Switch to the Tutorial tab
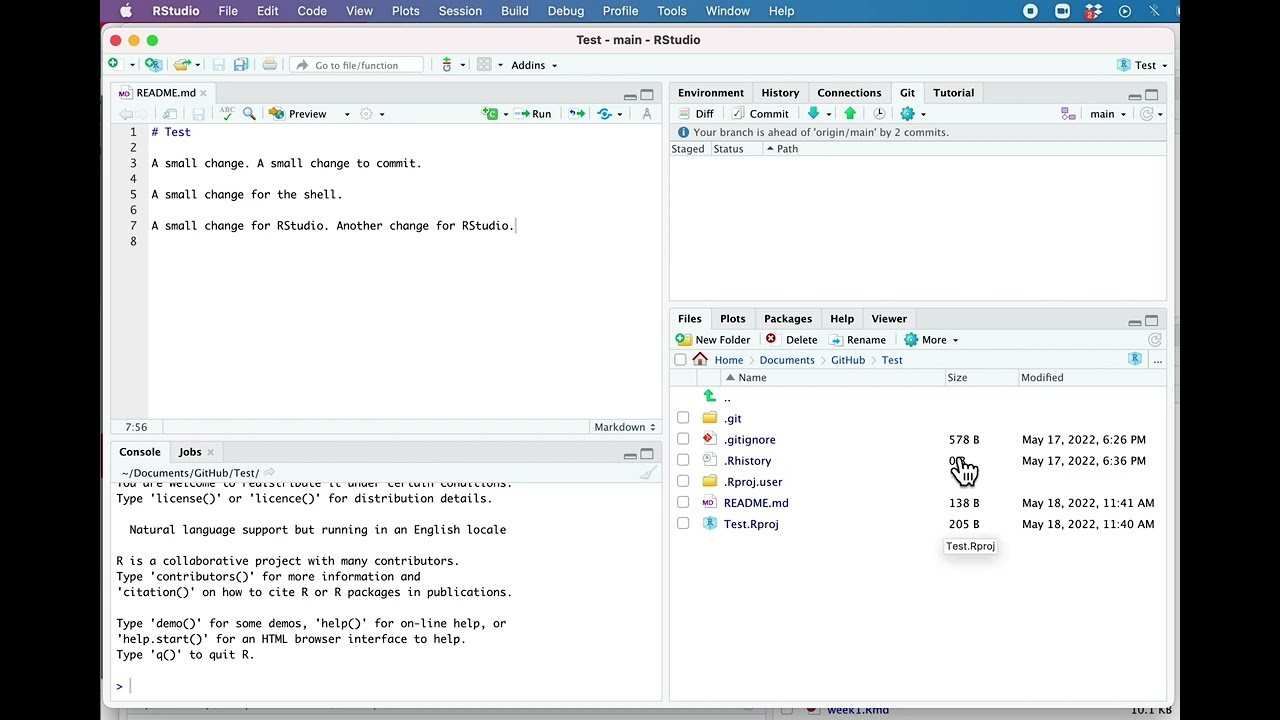This screenshot has height=720, width=1280. pos(953,93)
